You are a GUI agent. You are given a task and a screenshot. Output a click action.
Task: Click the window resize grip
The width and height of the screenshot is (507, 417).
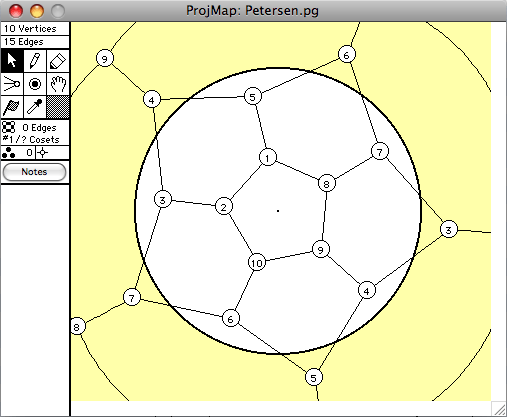click(x=499, y=409)
